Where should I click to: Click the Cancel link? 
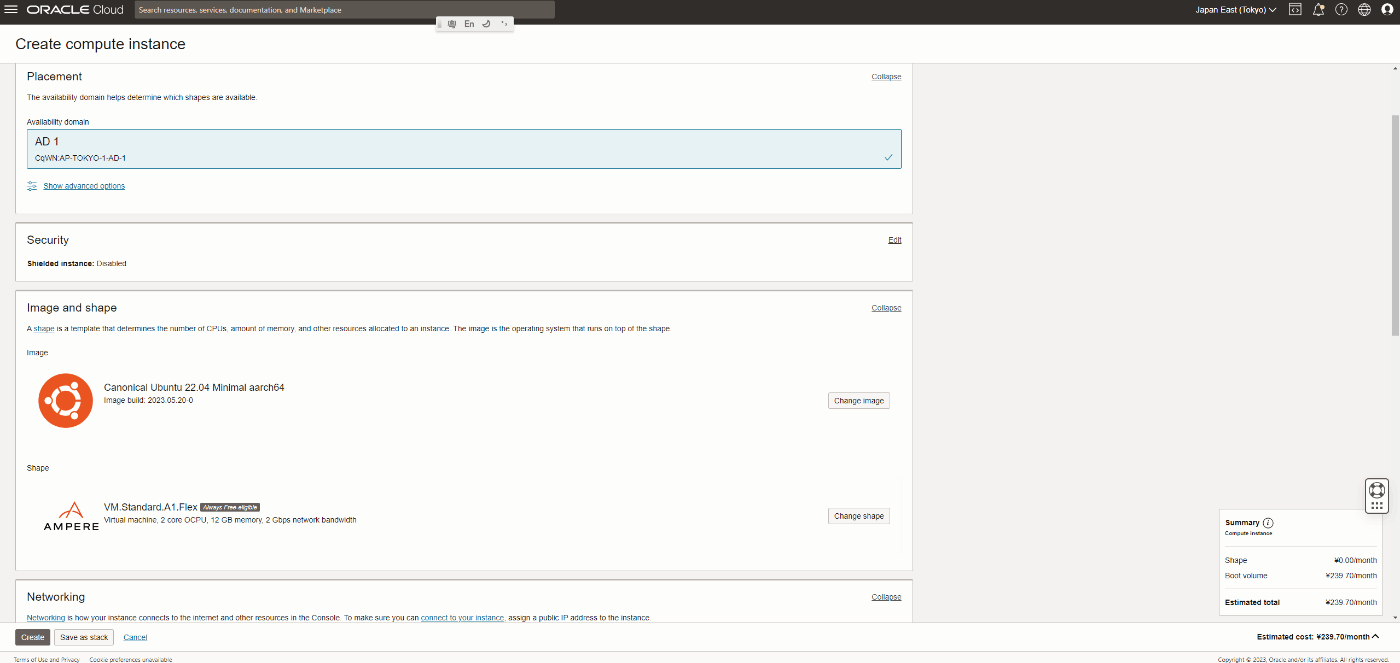tap(135, 637)
